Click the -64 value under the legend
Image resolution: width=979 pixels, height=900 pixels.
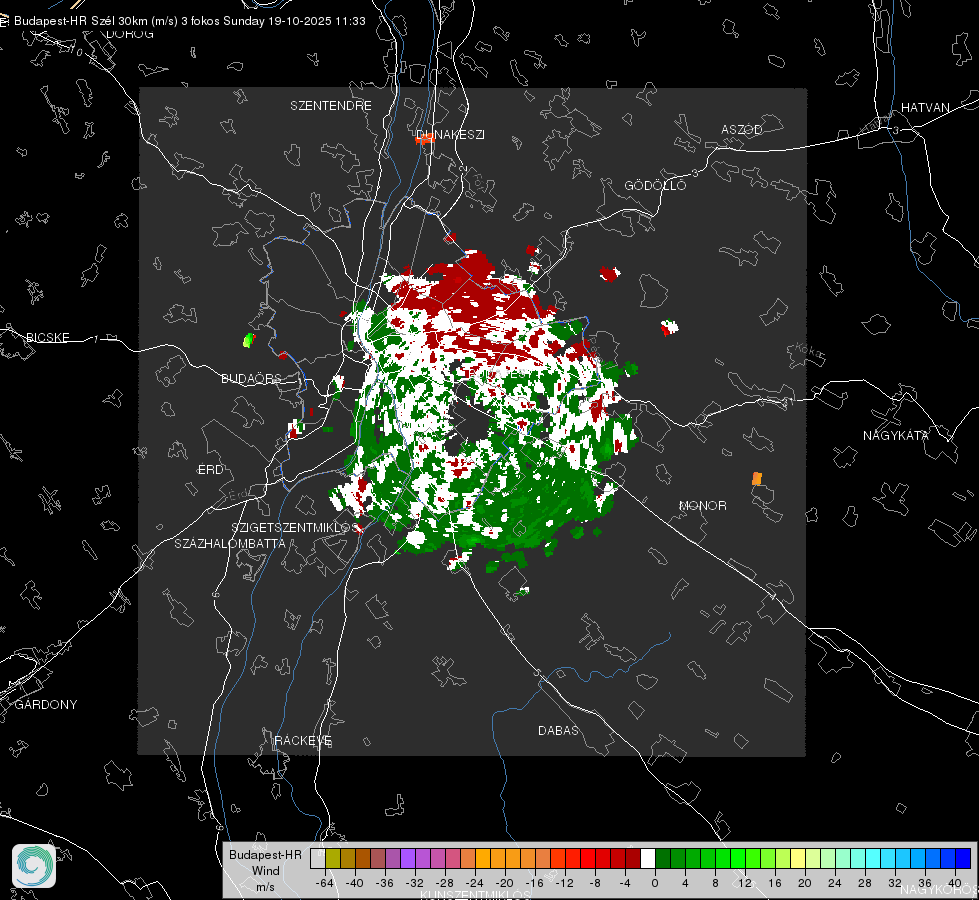pyautogui.click(x=324, y=883)
